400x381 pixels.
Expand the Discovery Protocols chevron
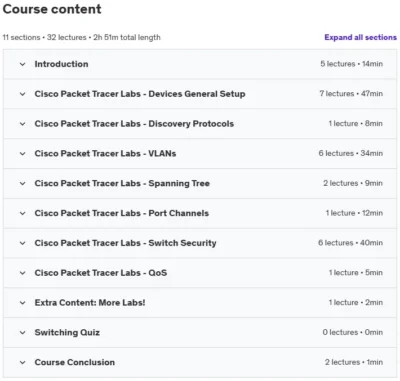pyautogui.click(x=22, y=124)
